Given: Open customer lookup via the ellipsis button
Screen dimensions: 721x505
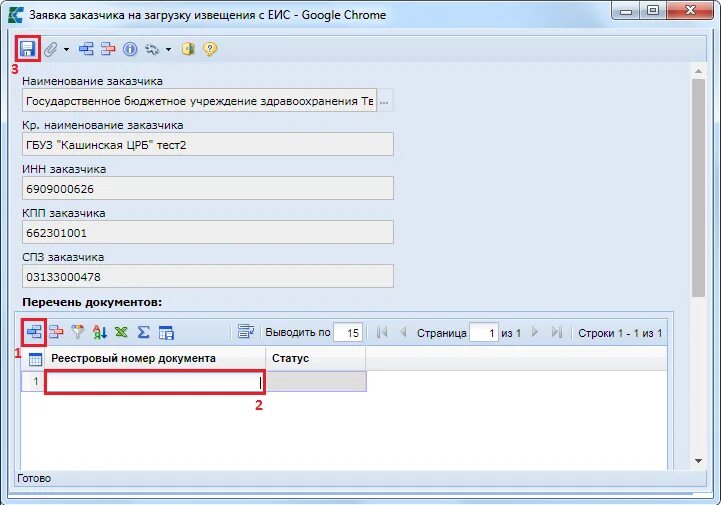Looking at the screenshot, I should 385,101.
